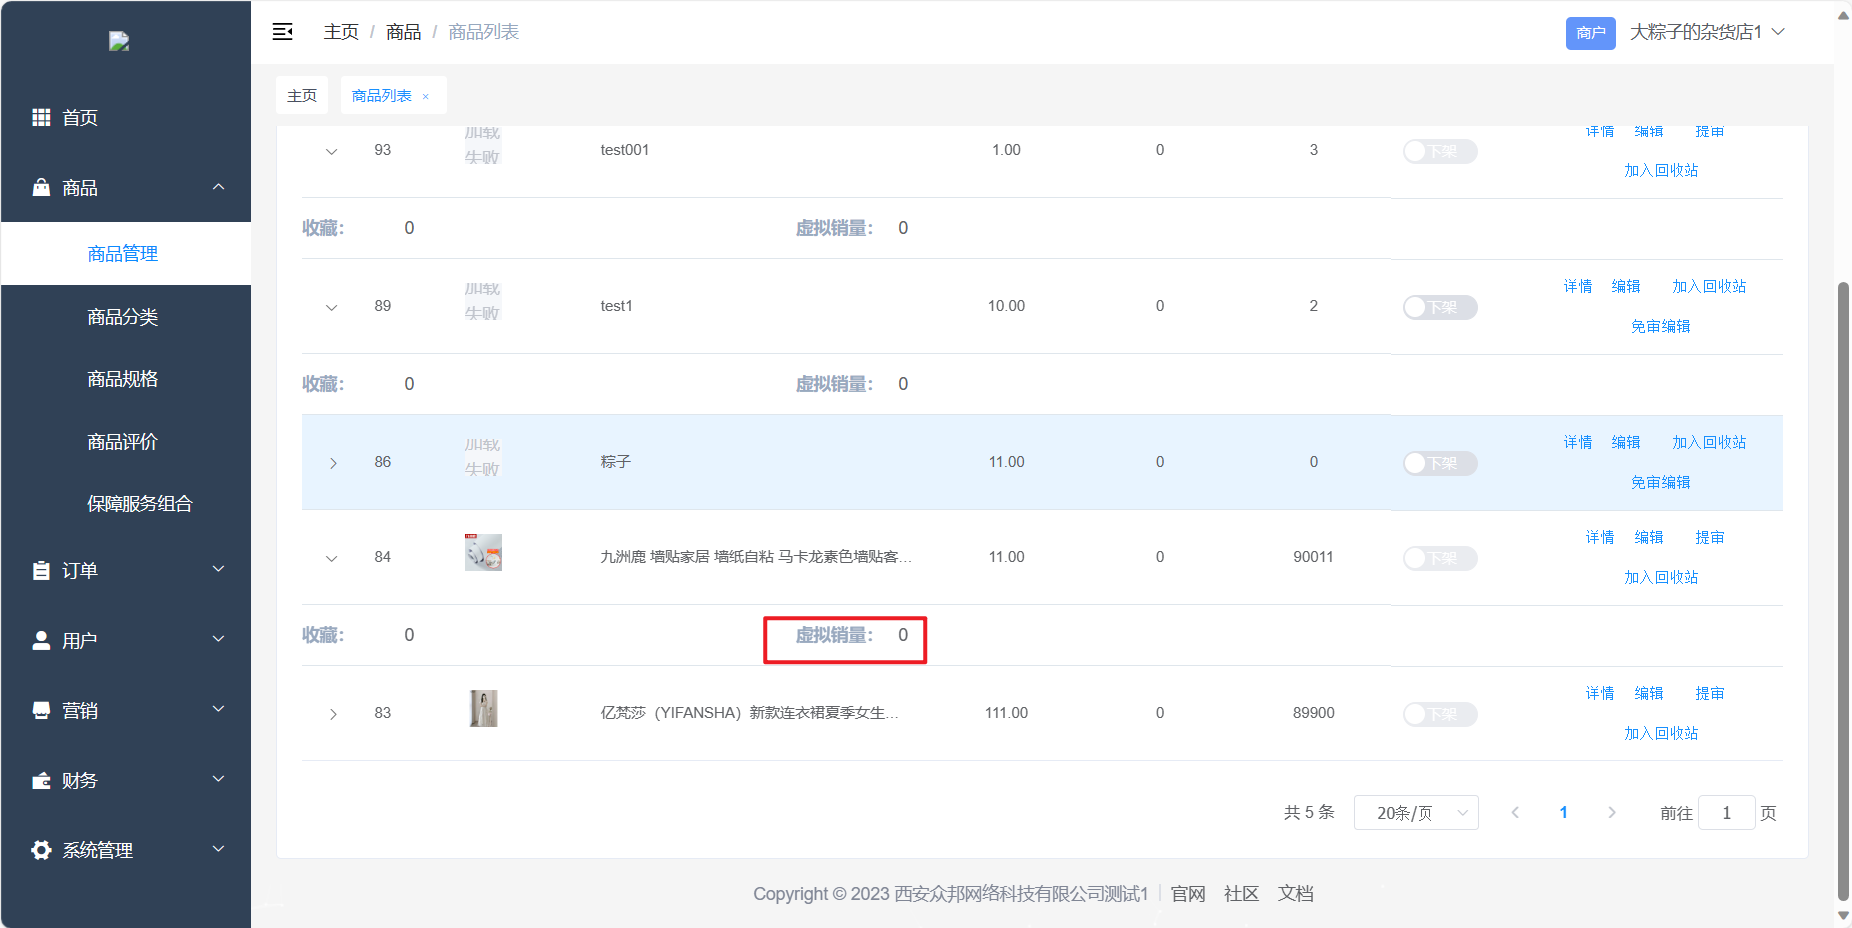Open the 20条/页 page size dropdown
This screenshot has height=928, width=1852.
click(1416, 813)
